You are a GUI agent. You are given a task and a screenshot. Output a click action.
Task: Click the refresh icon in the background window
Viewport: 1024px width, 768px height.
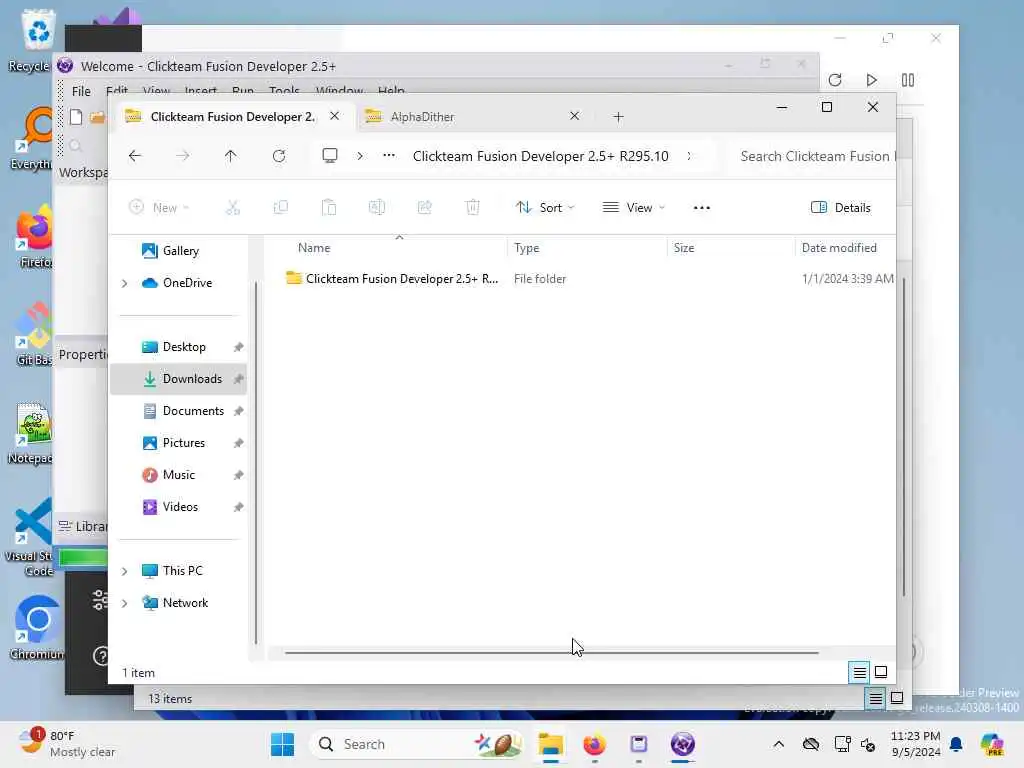(x=835, y=80)
